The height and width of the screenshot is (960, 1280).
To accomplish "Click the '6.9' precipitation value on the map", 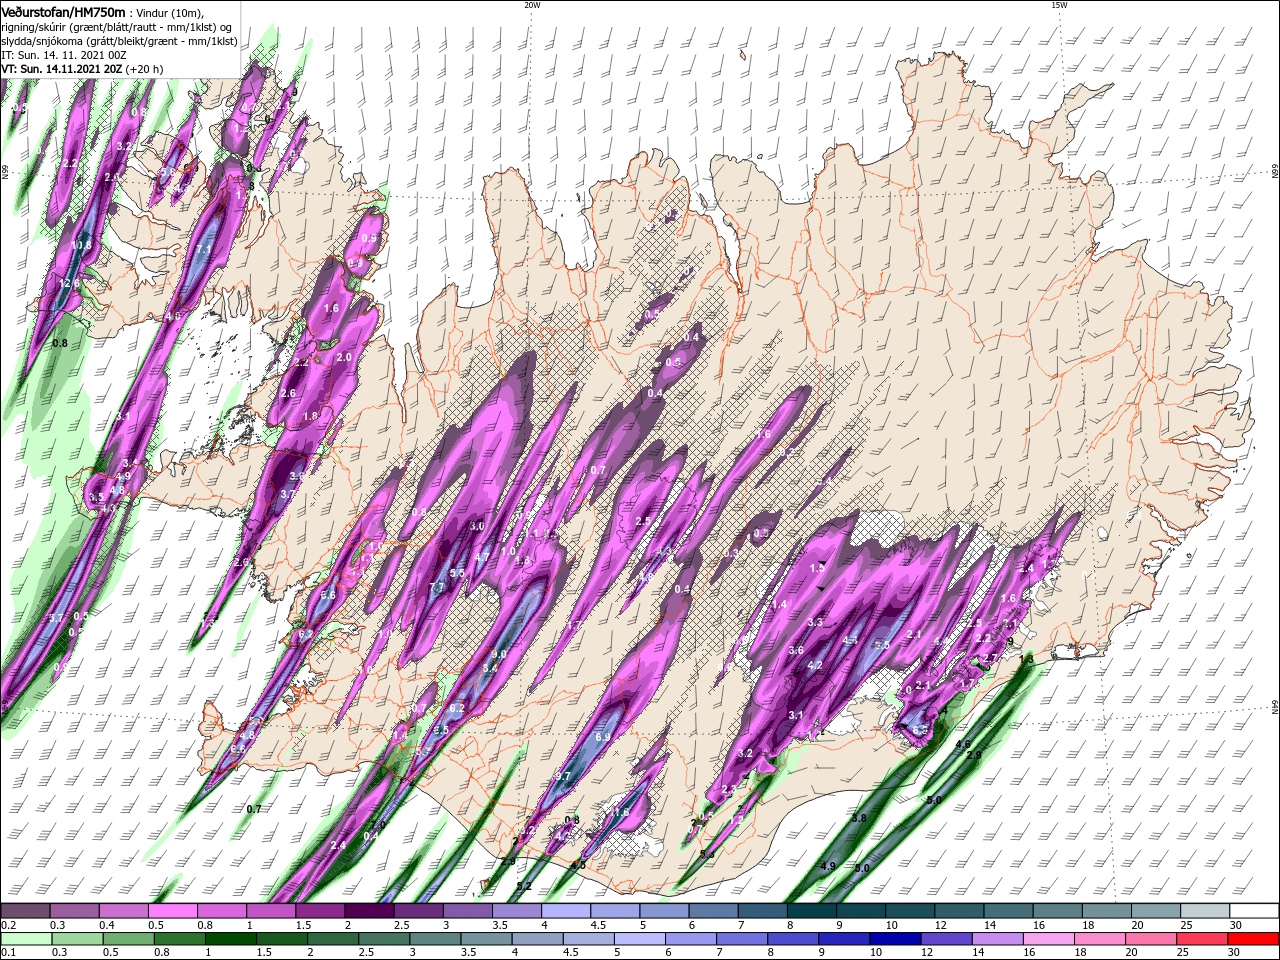I will (x=602, y=737).
